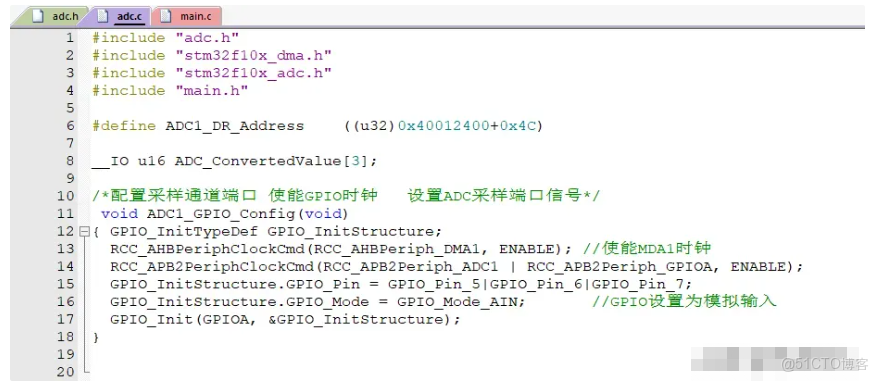
Task: Open the main.c tab
Action: [x=188, y=16]
